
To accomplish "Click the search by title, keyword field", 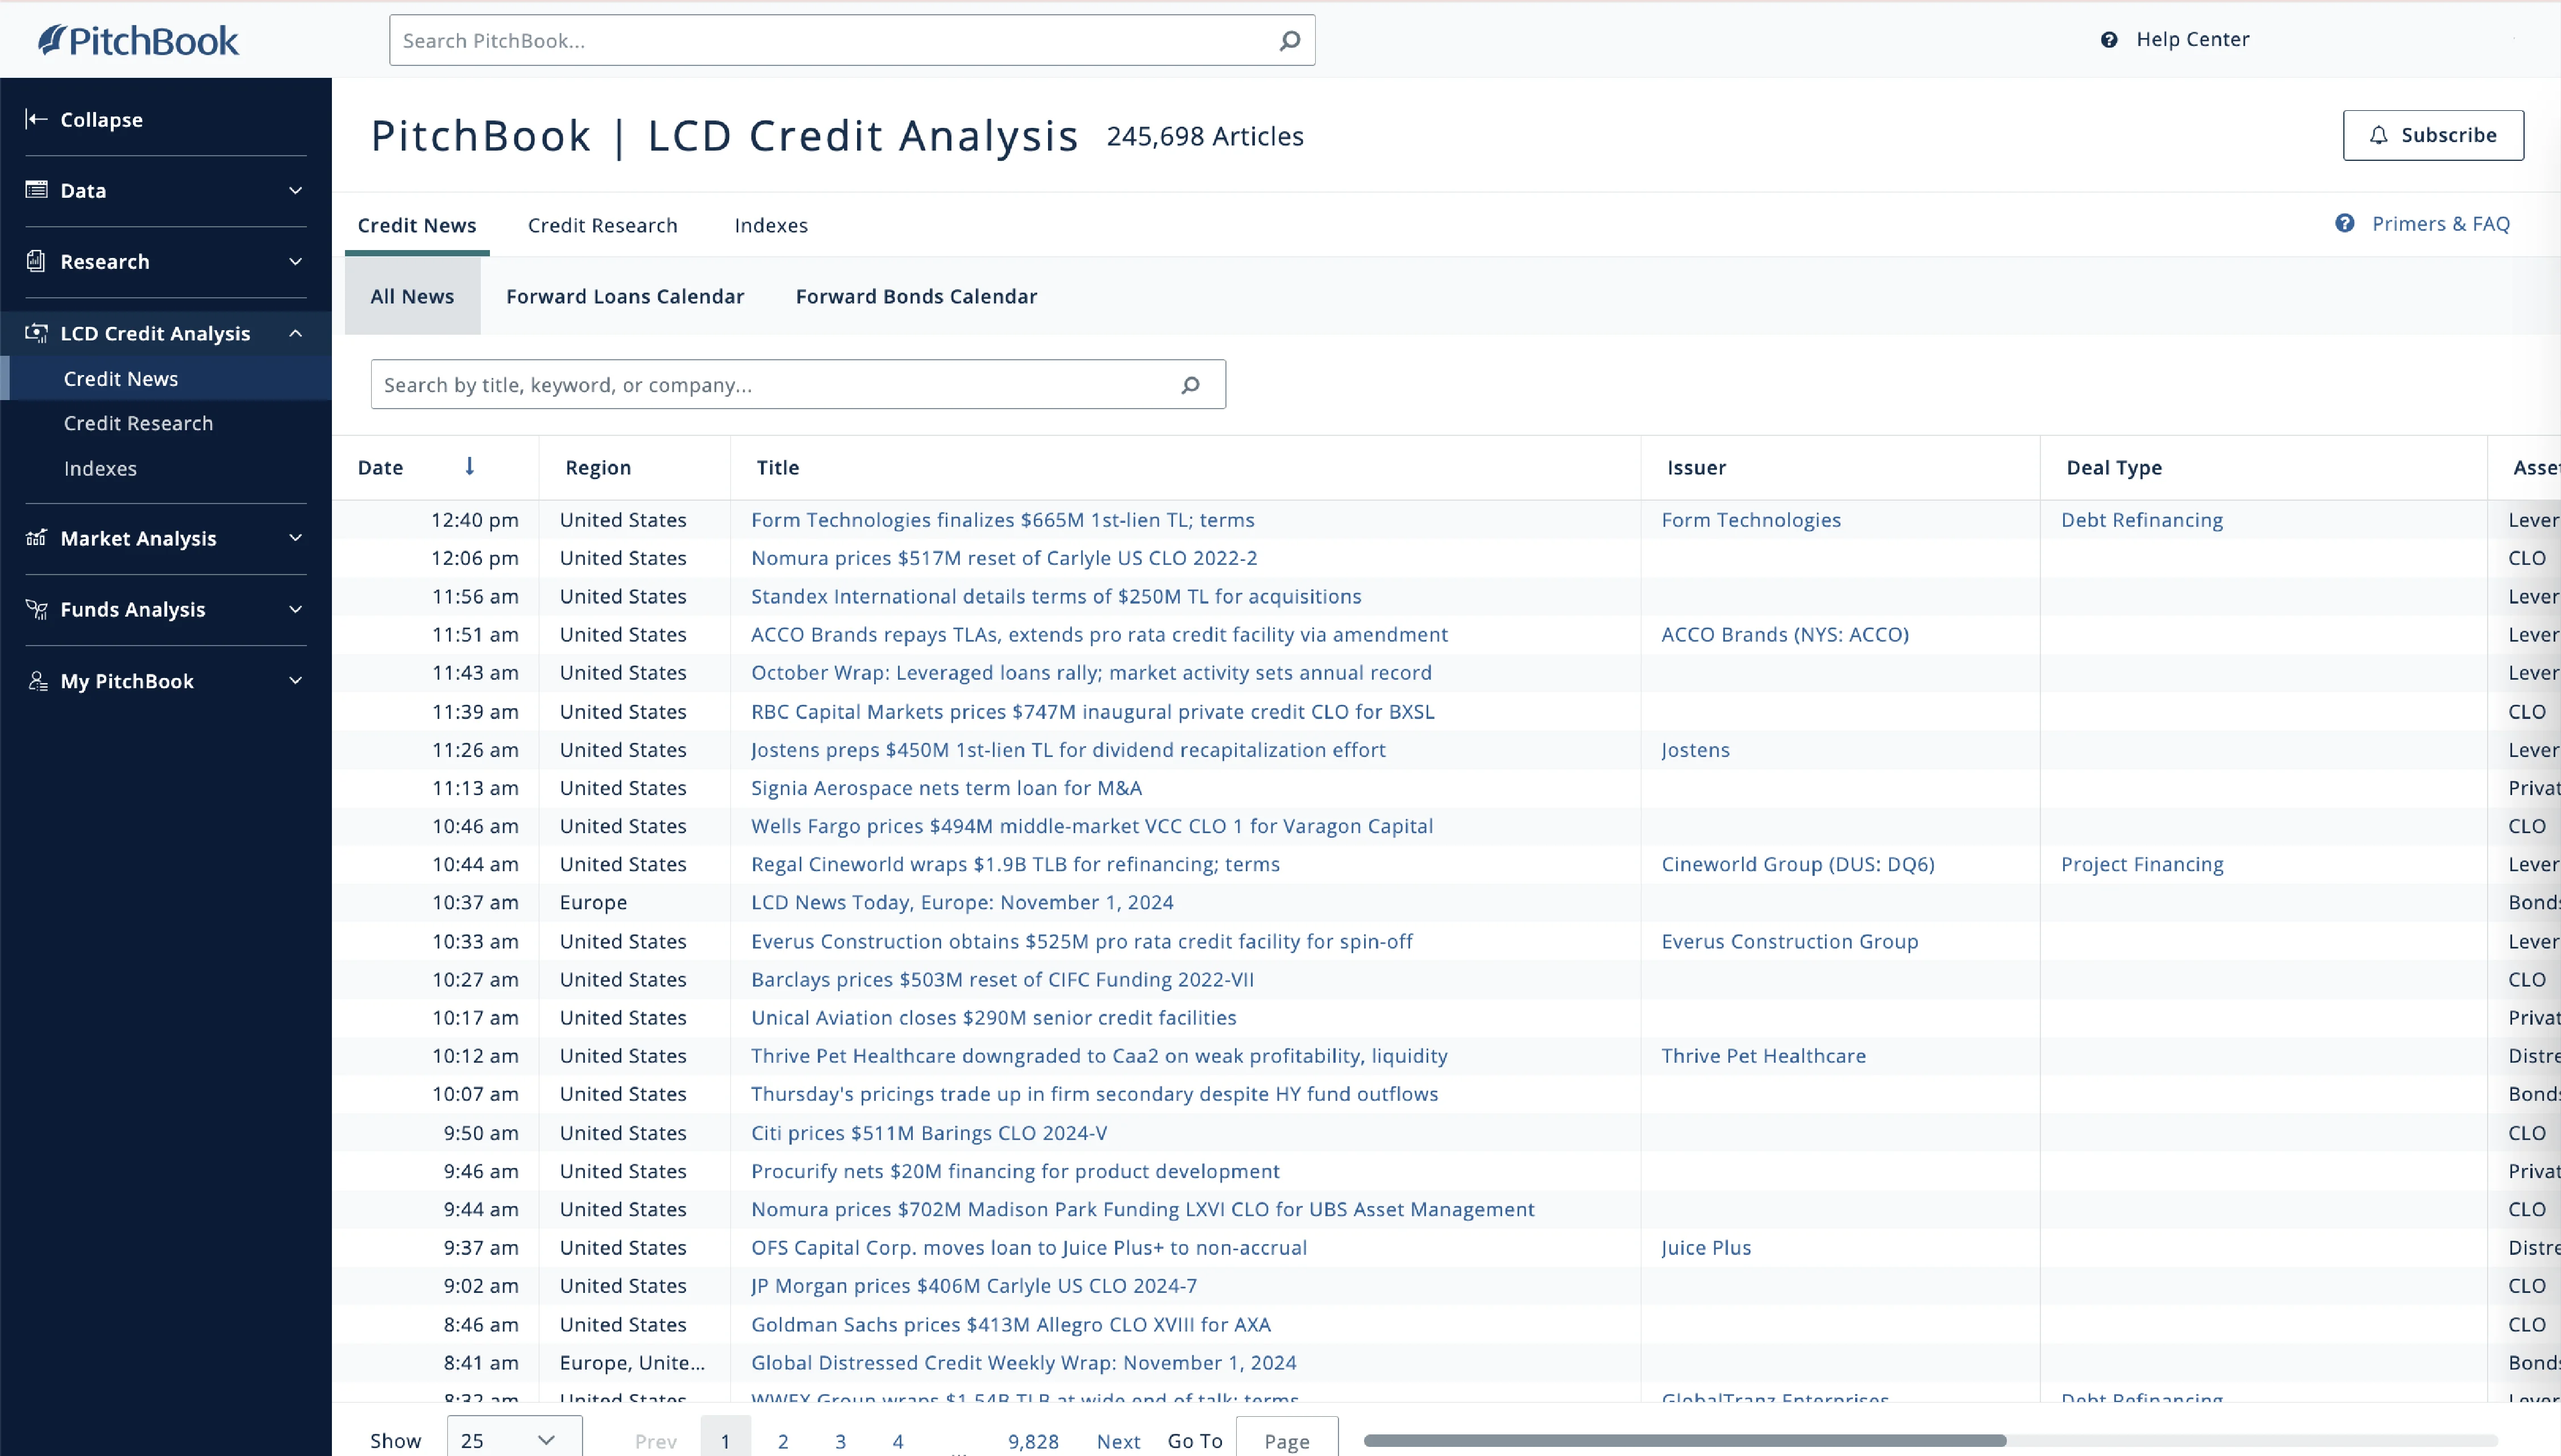I will click(798, 384).
